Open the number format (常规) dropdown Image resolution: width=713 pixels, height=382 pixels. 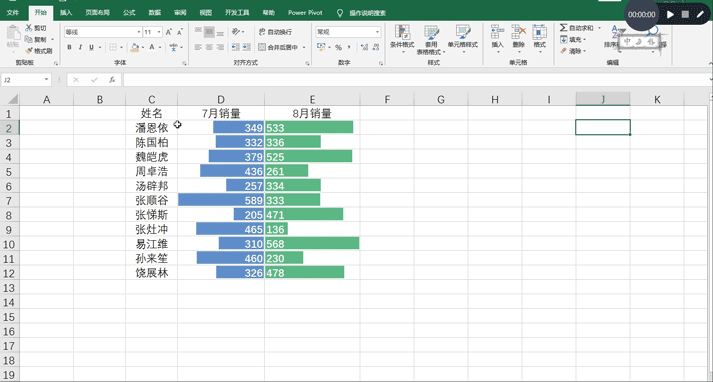click(x=377, y=32)
